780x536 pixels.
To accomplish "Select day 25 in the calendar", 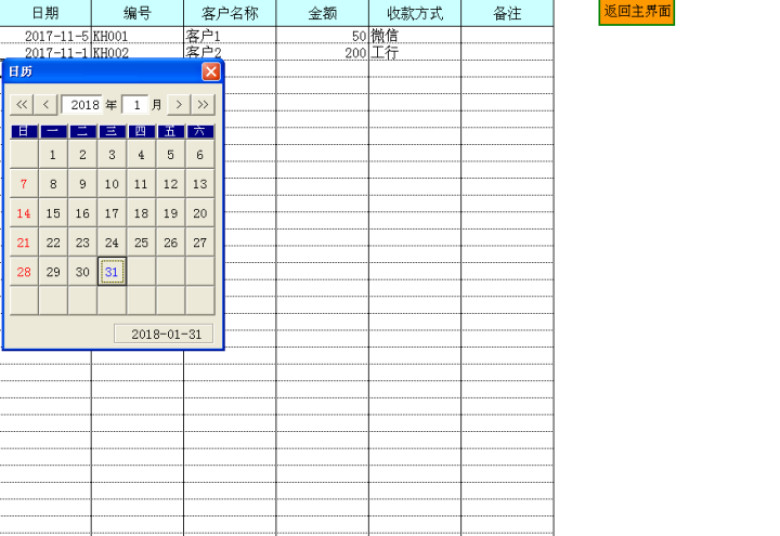I will coord(141,242).
